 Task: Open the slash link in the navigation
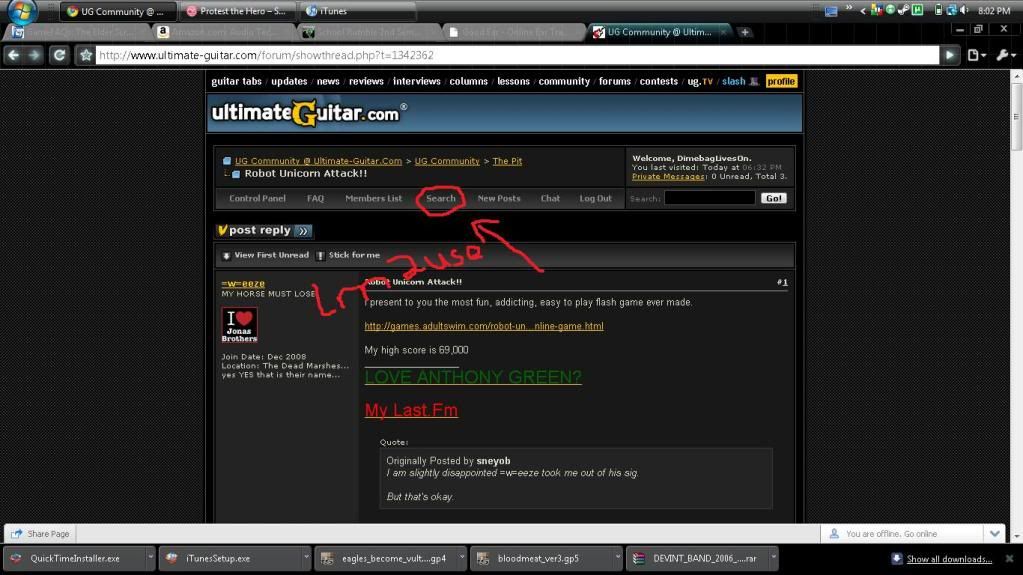click(x=733, y=82)
